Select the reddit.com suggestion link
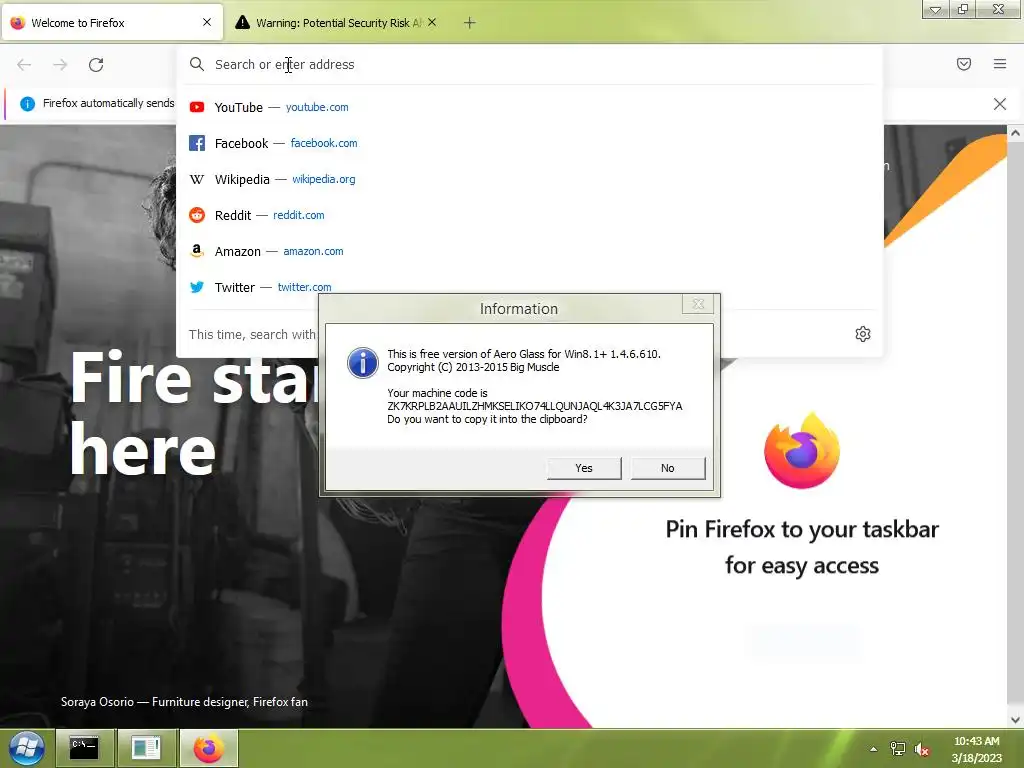Image resolution: width=1024 pixels, height=768 pixels. click(x=298, y=215)
